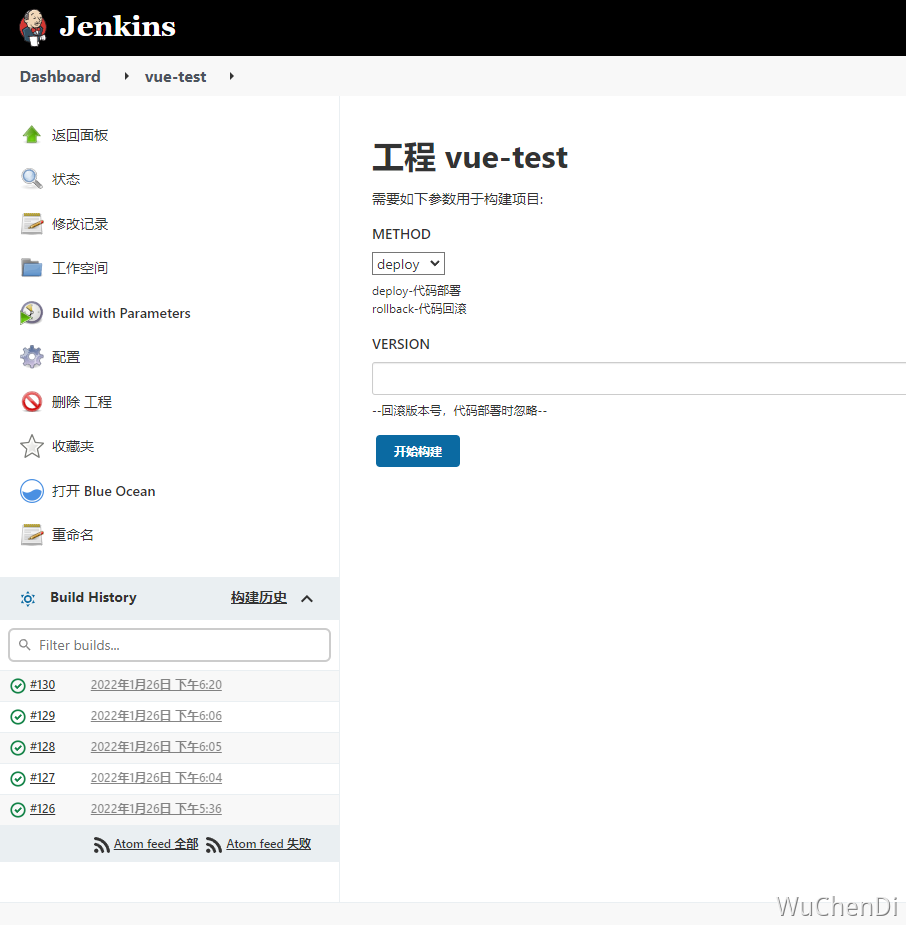
Task: Open the Atom feed 失败 link
Action: [268, 844]
